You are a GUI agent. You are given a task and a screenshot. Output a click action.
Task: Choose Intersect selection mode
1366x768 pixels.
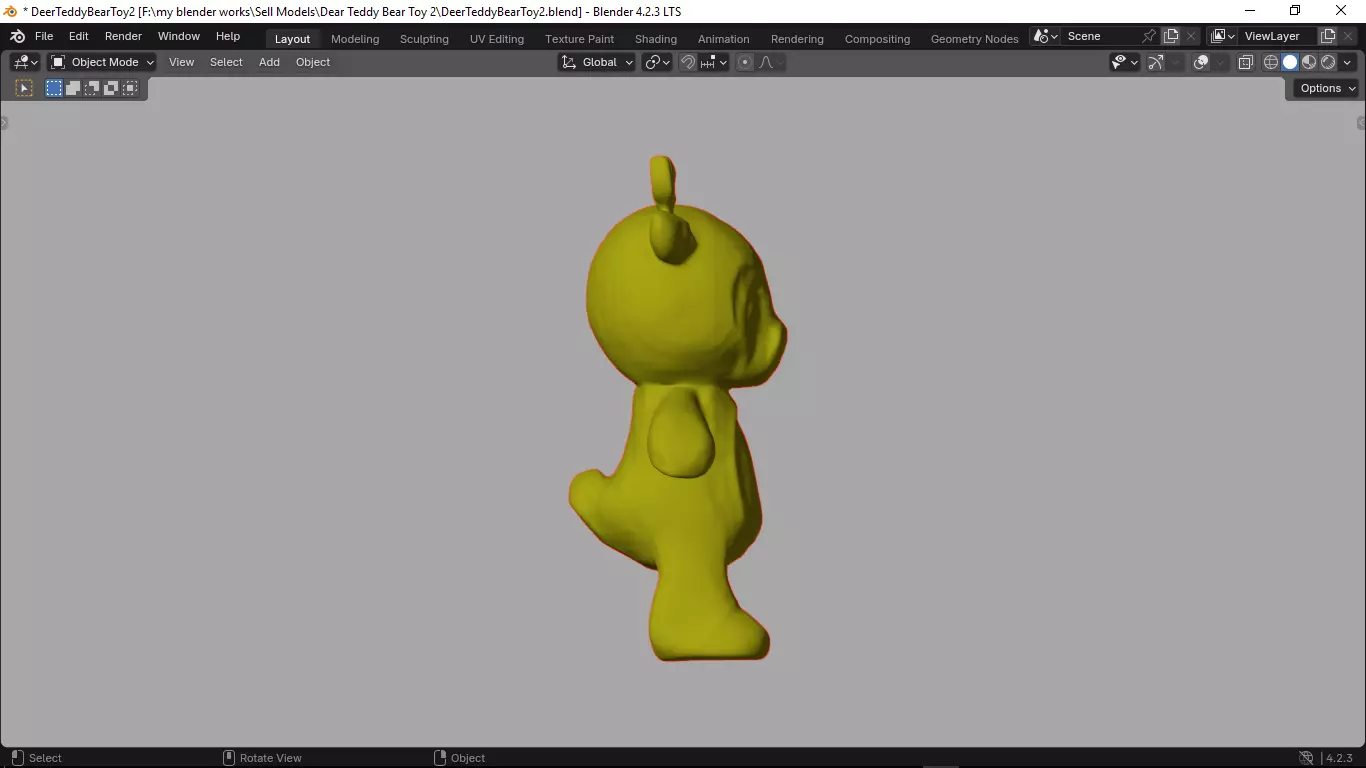[130, 88]
